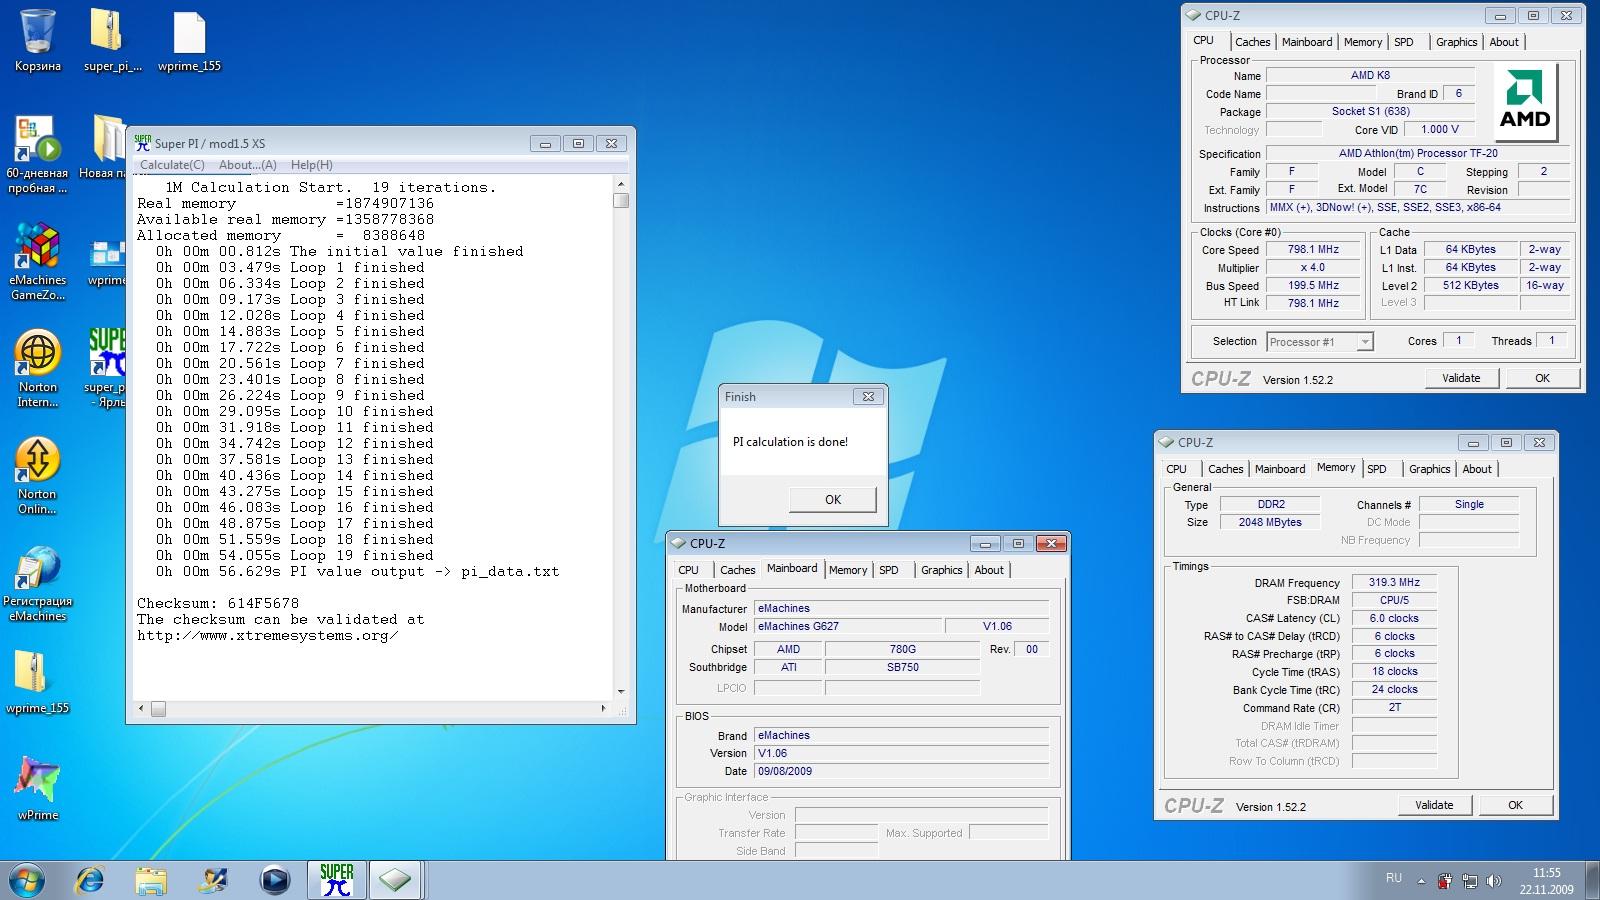Open the Norton Online desktop icon

tap(38, 474)
